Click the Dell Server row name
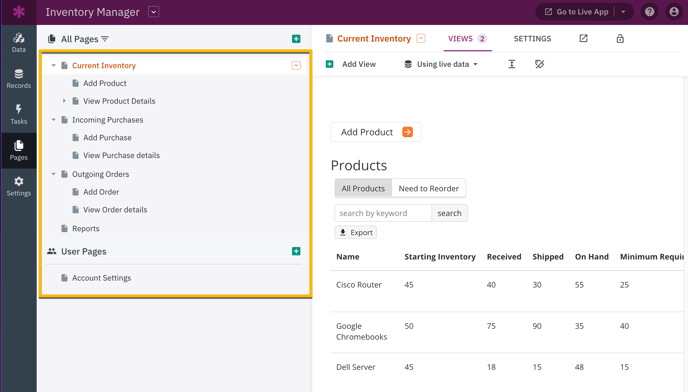The height and width of the screenshot is (392, 688). tap(355, 367)
